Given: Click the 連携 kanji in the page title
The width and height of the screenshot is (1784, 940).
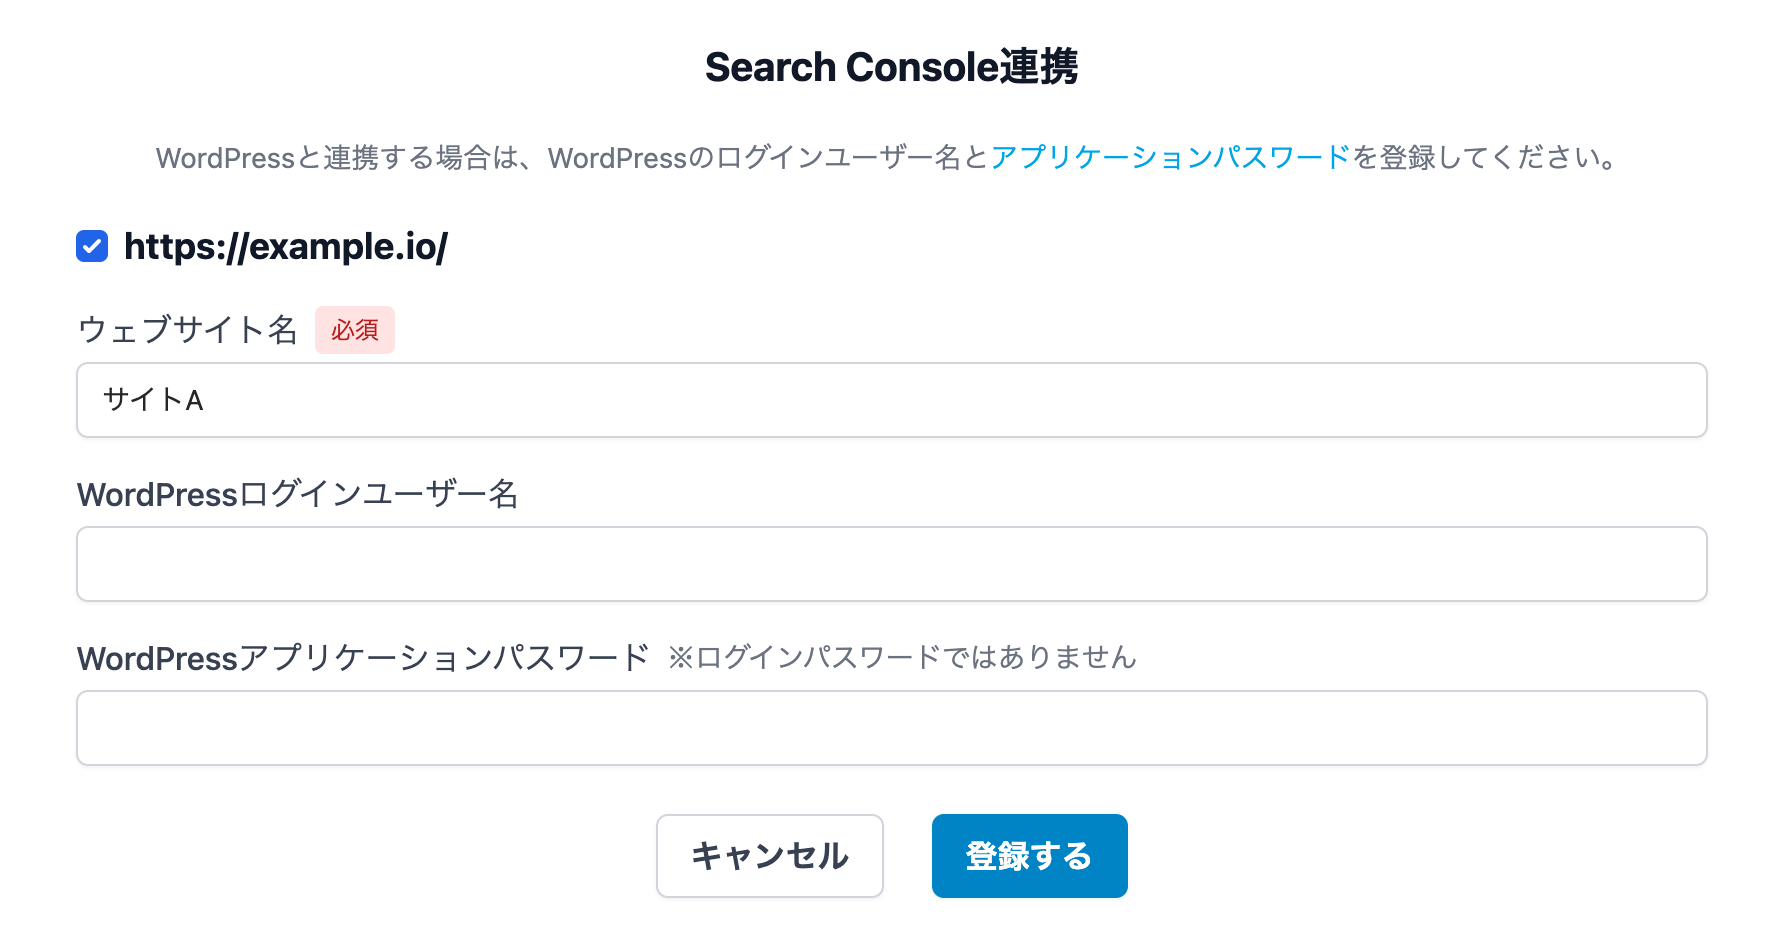Looking at the screenshot, I should tap(1040, 67).
